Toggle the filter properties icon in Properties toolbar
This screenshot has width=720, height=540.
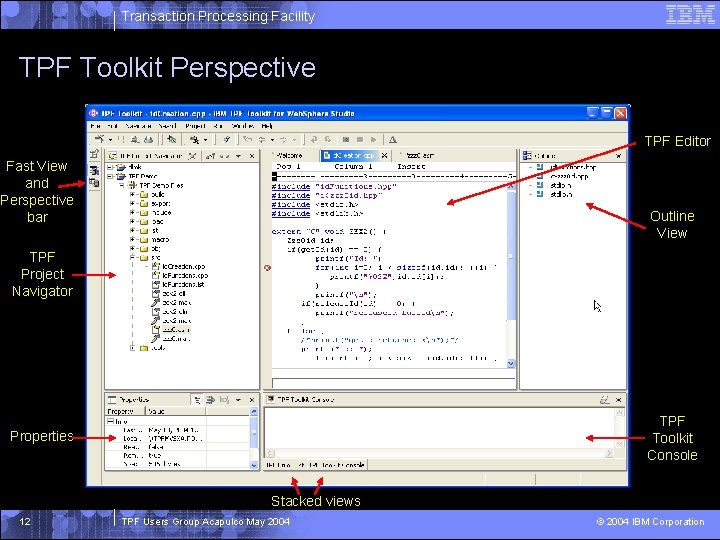tap(210, 400)
